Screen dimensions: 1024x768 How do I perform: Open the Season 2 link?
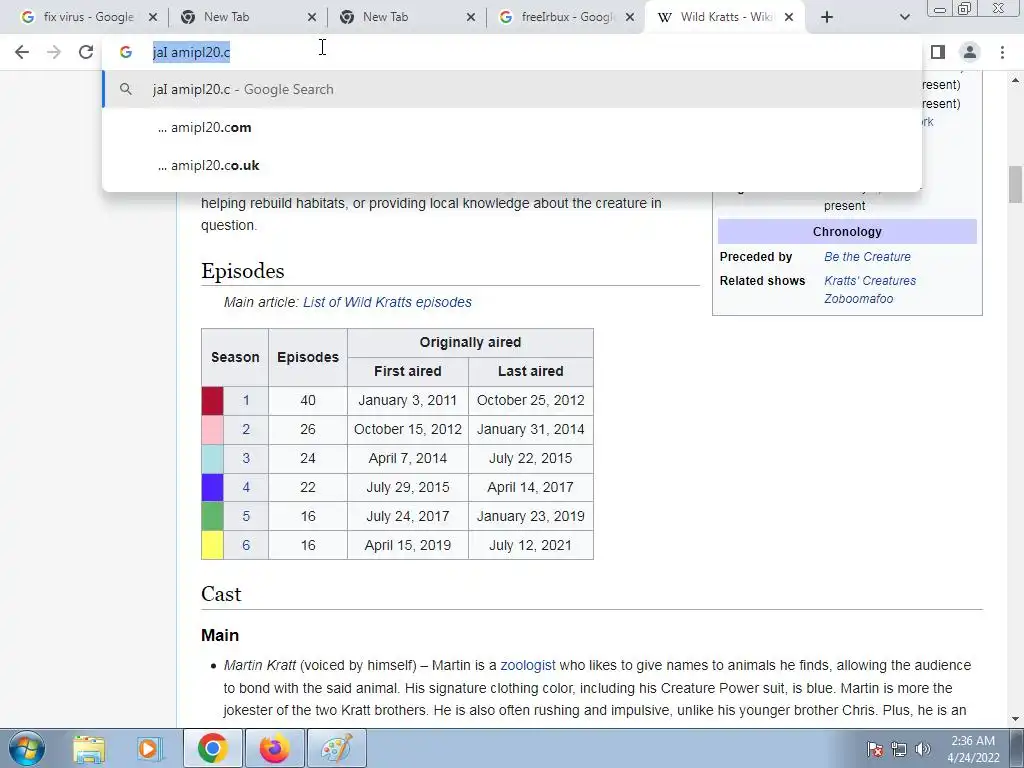coord(246,429)
